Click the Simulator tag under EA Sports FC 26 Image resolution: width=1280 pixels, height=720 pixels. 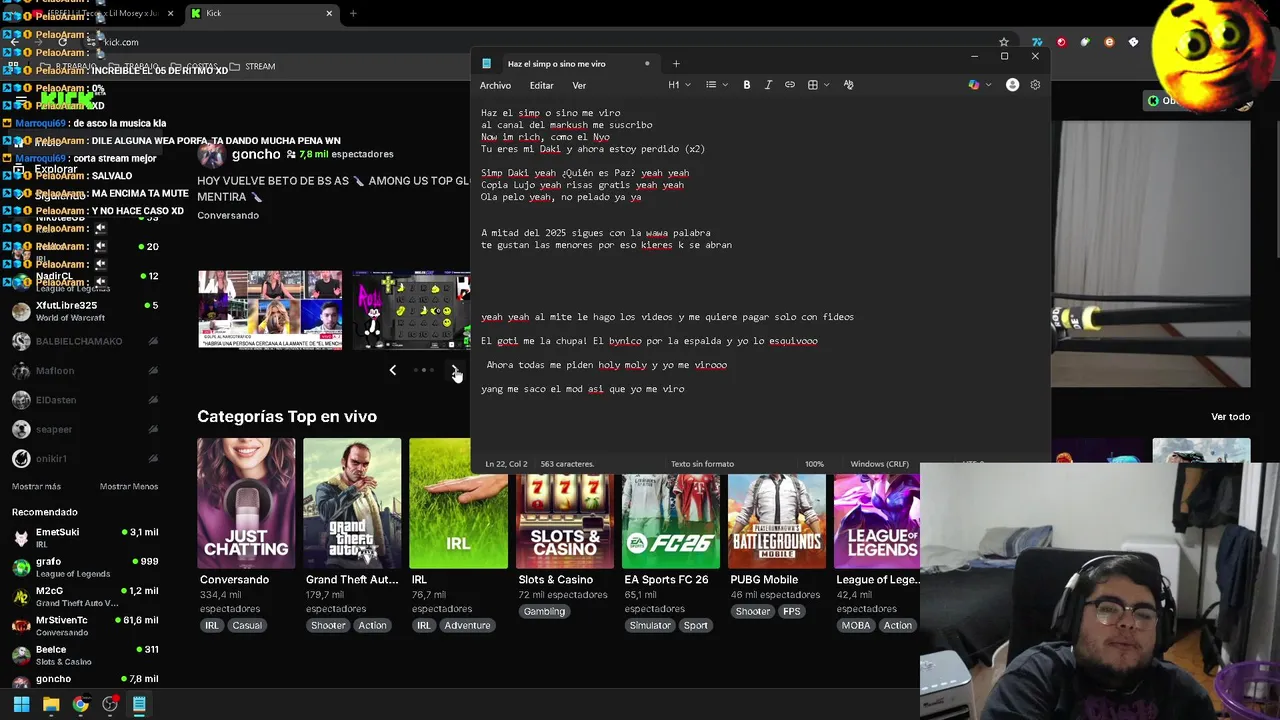pos(649,625)
